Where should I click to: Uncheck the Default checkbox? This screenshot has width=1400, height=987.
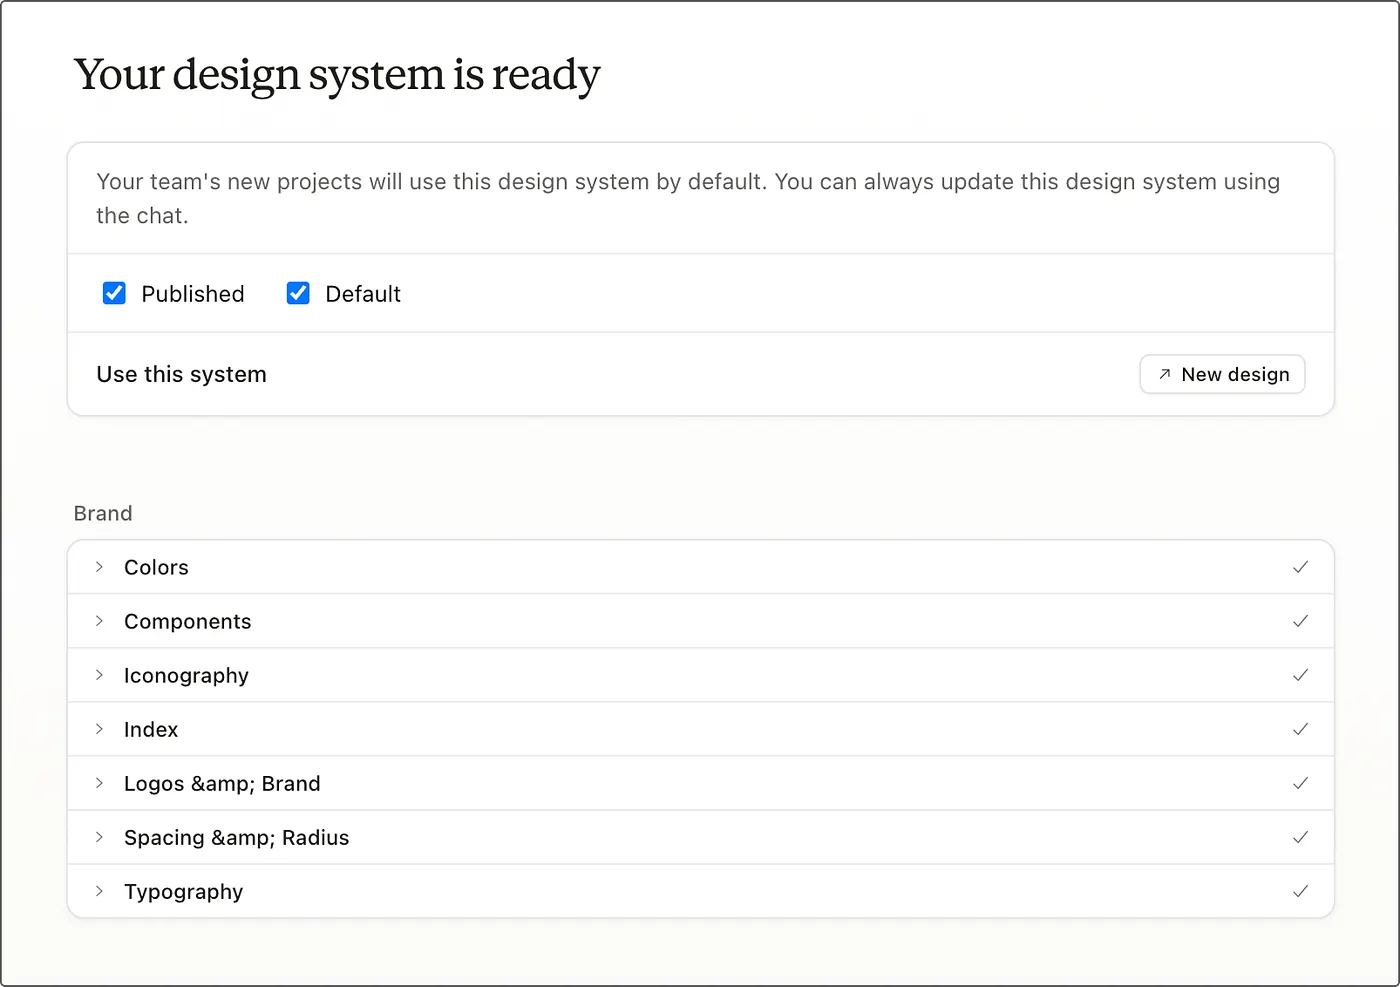298,293
